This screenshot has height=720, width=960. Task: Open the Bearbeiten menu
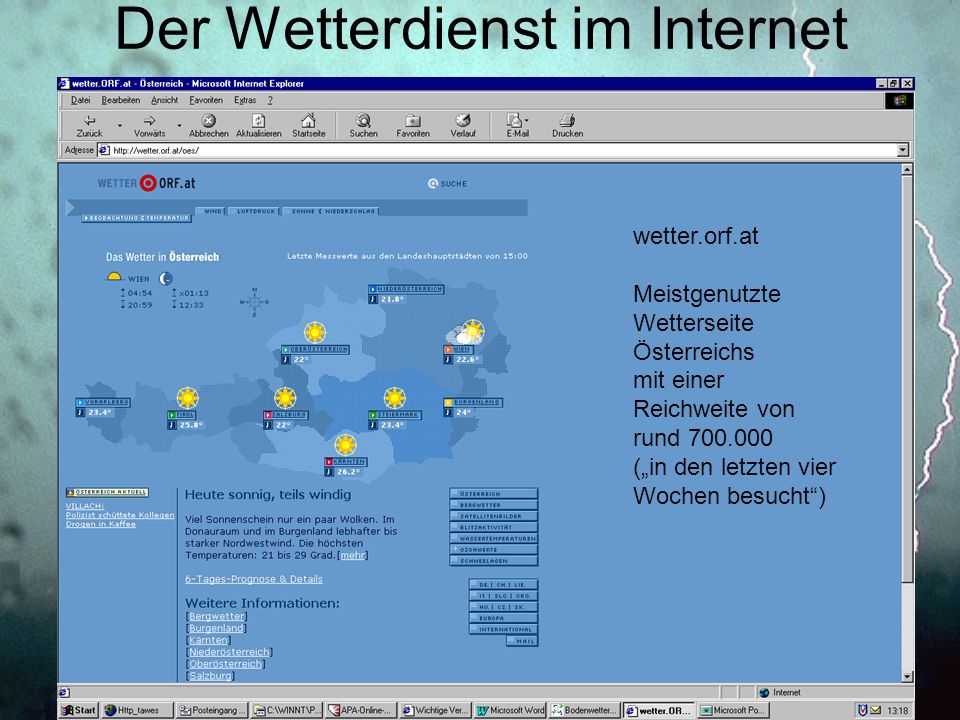[121, 100]
